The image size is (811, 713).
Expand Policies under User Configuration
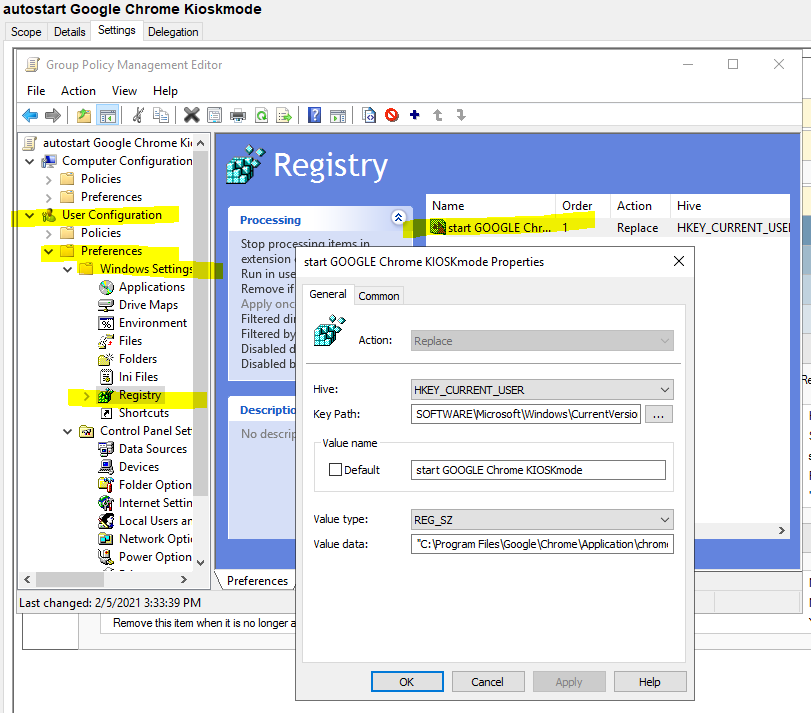[49, 233]
